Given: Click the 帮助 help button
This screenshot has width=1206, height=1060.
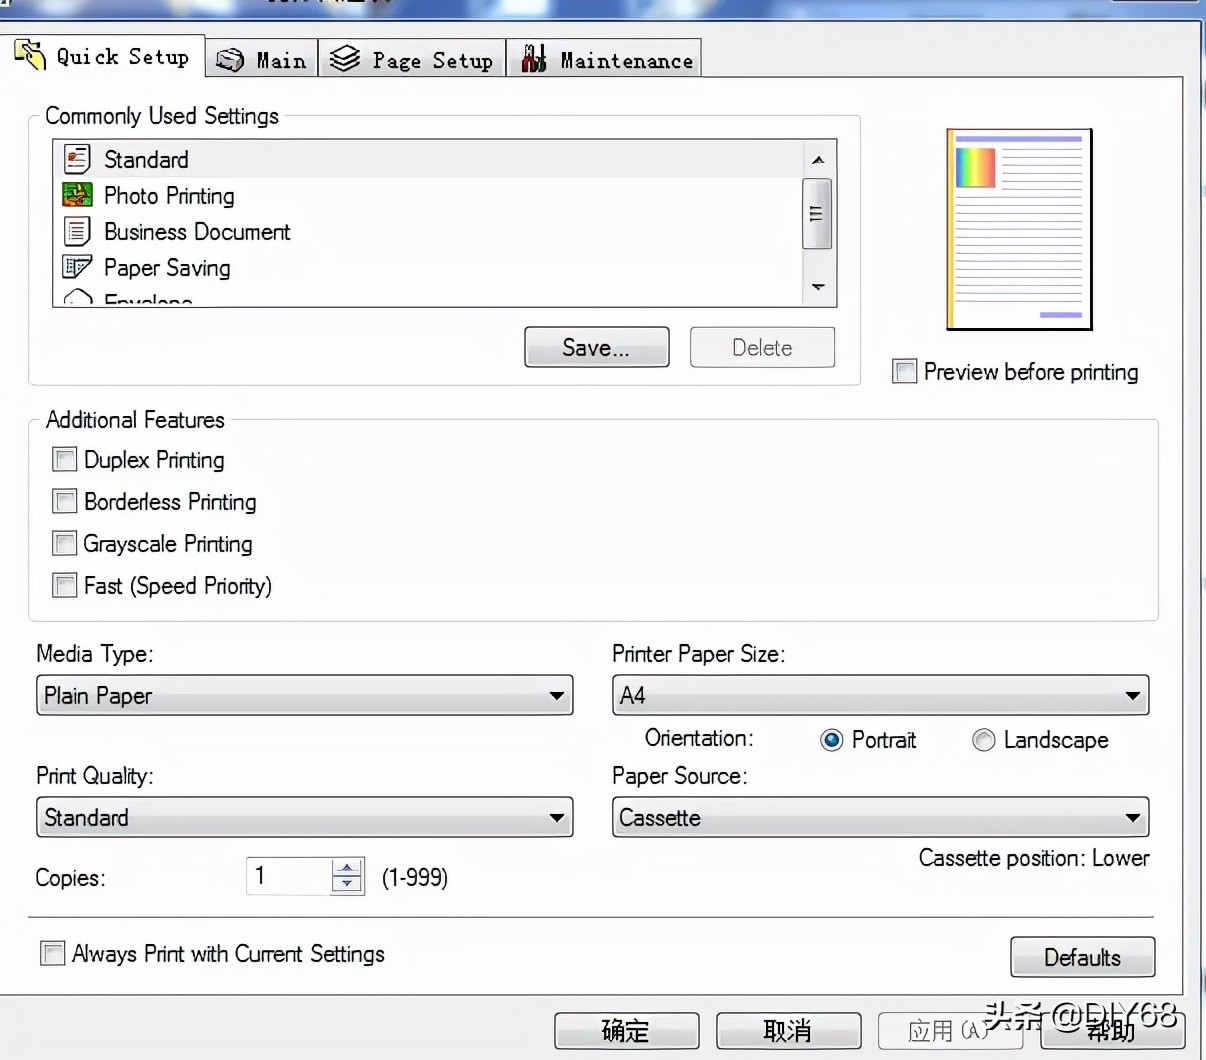Looking at the screenshot, I should click(1113, 1031).
